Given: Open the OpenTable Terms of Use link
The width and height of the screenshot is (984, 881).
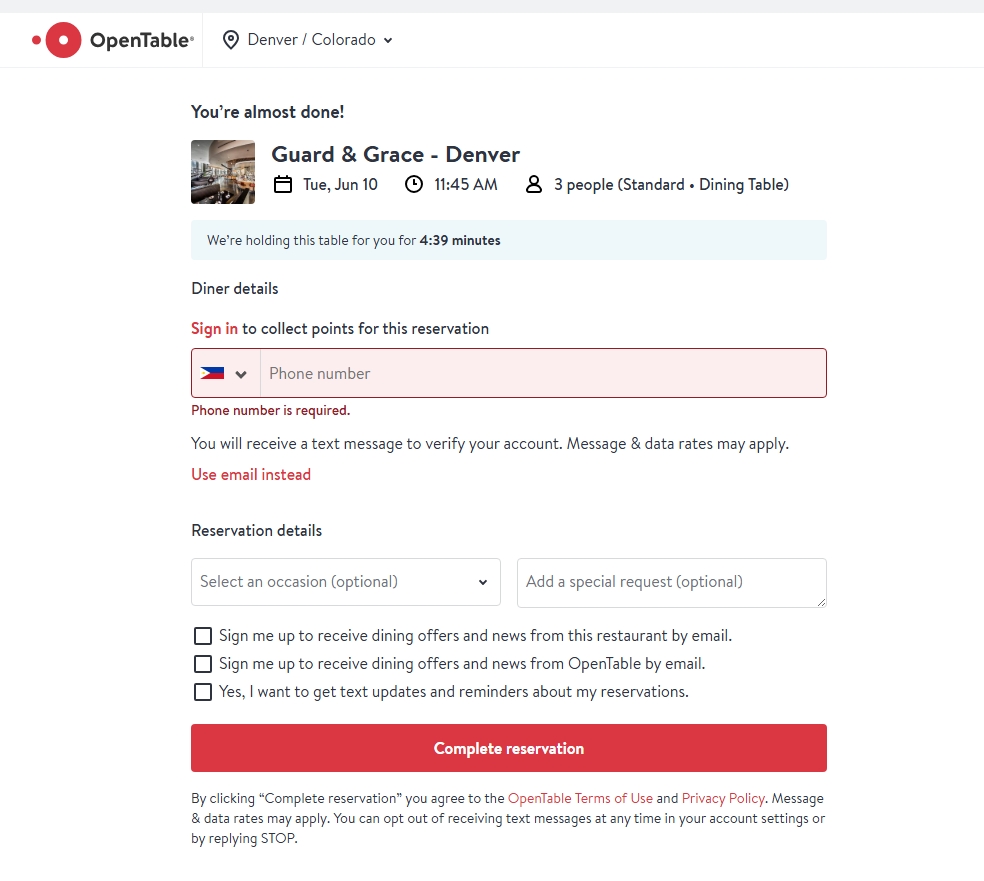Looking at the screenshot, I should 580,798.
